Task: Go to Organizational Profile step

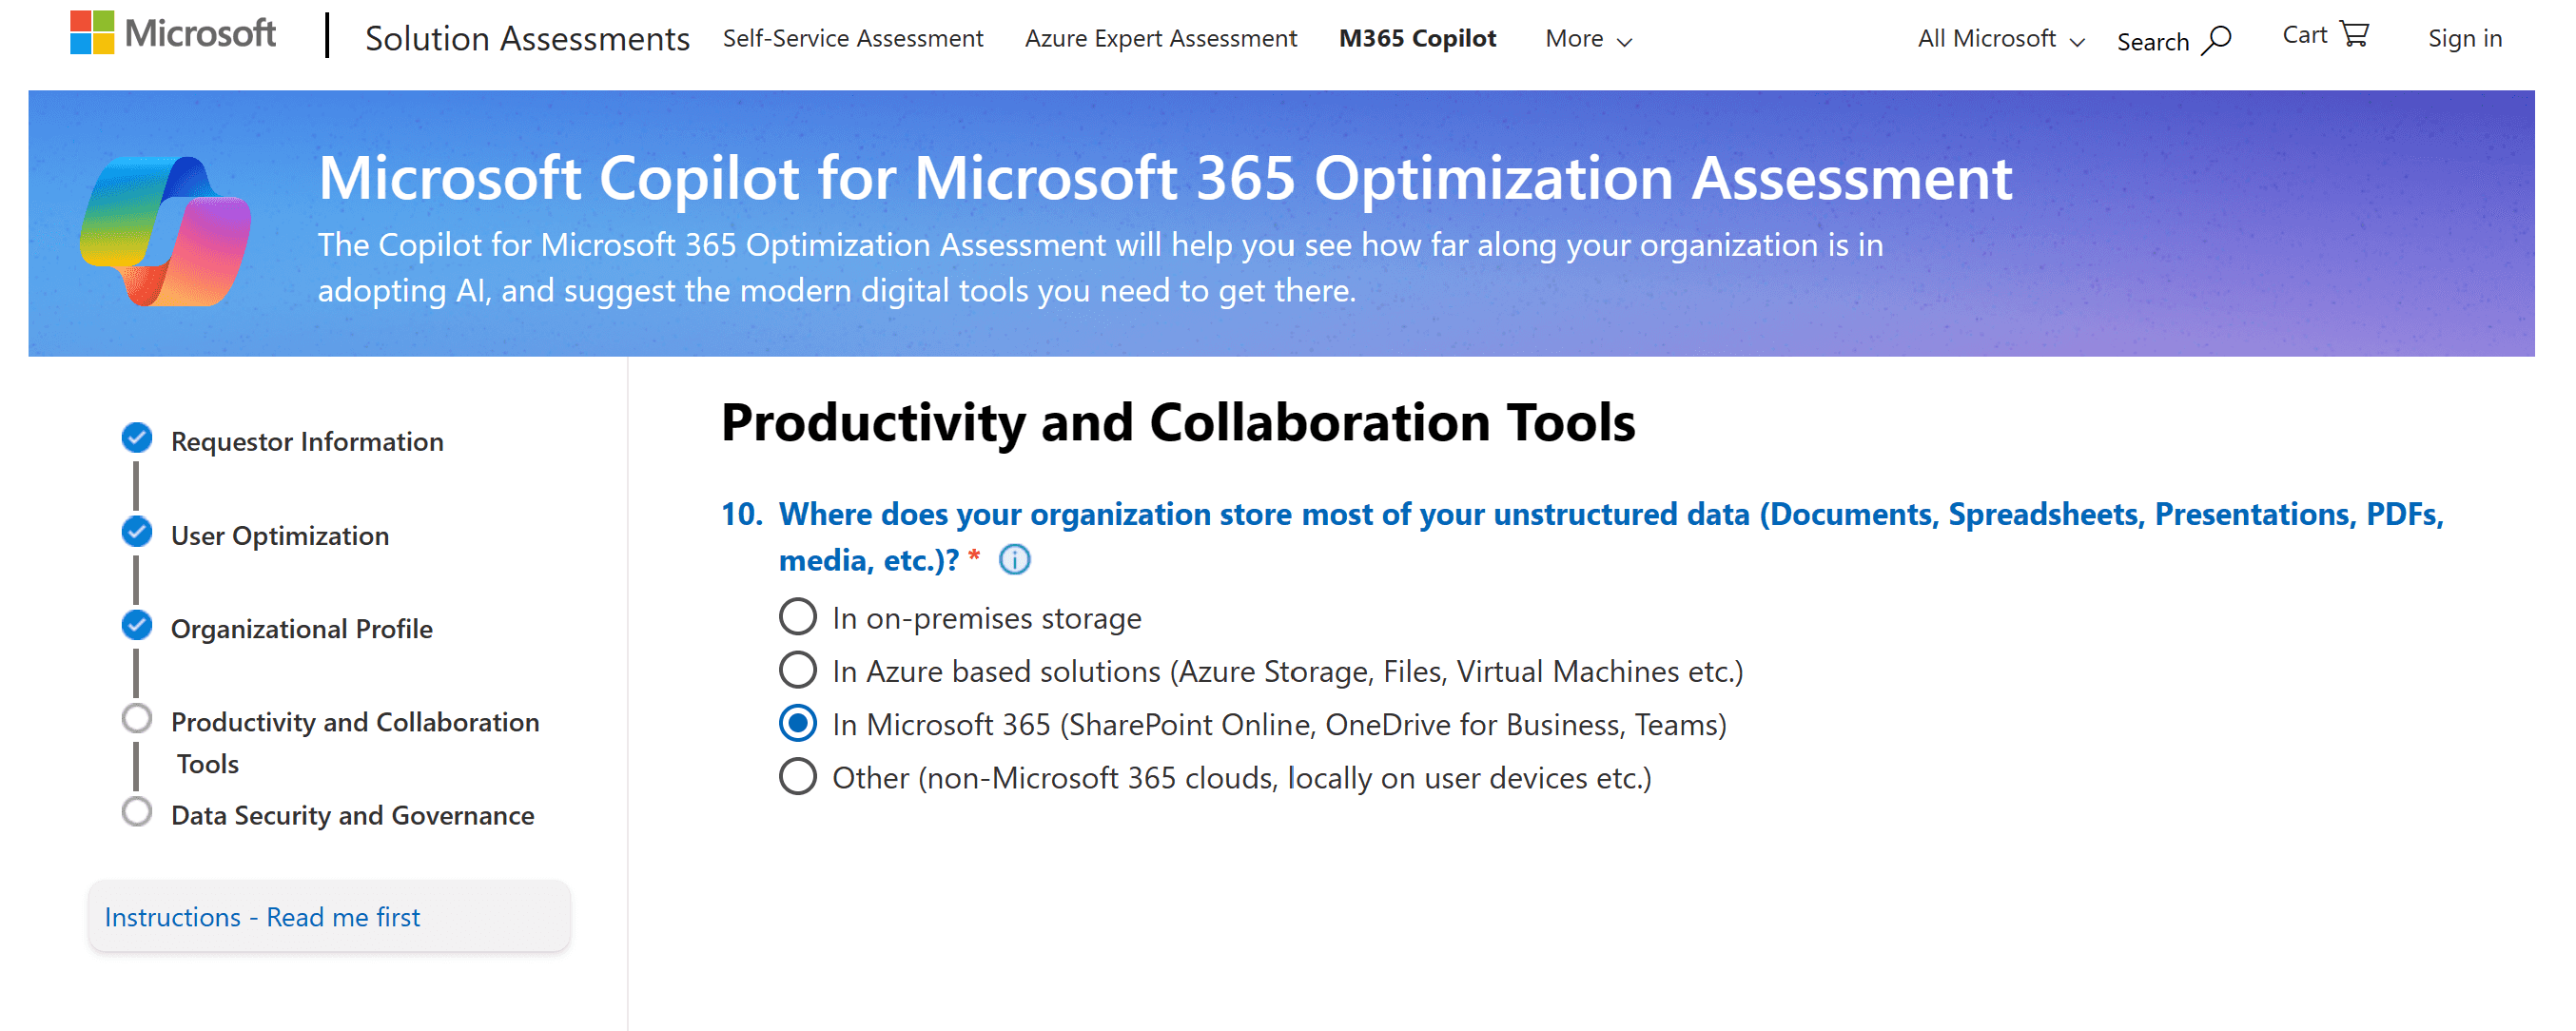Action: pyautogui.click(x=302, y=628)
